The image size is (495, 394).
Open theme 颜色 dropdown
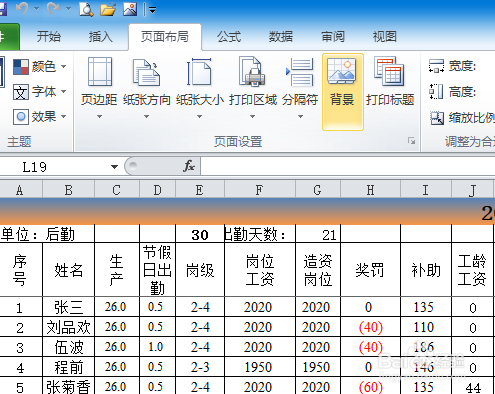pyautogui.click(x=40, y=67)
